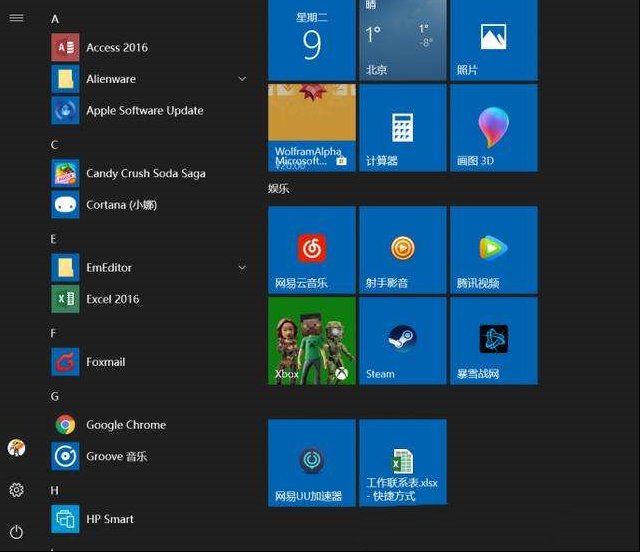Click the HP Smart label

point(110,519)
